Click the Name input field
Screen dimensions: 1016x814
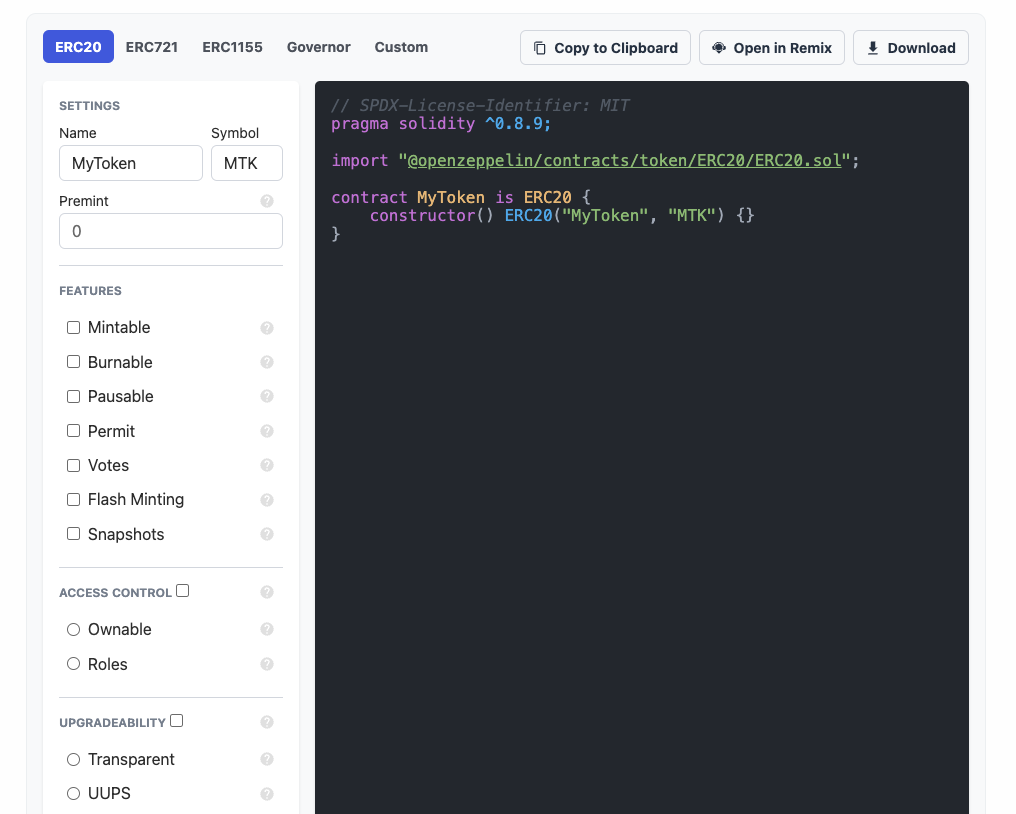pyautogui.click(x=131, y=163)
